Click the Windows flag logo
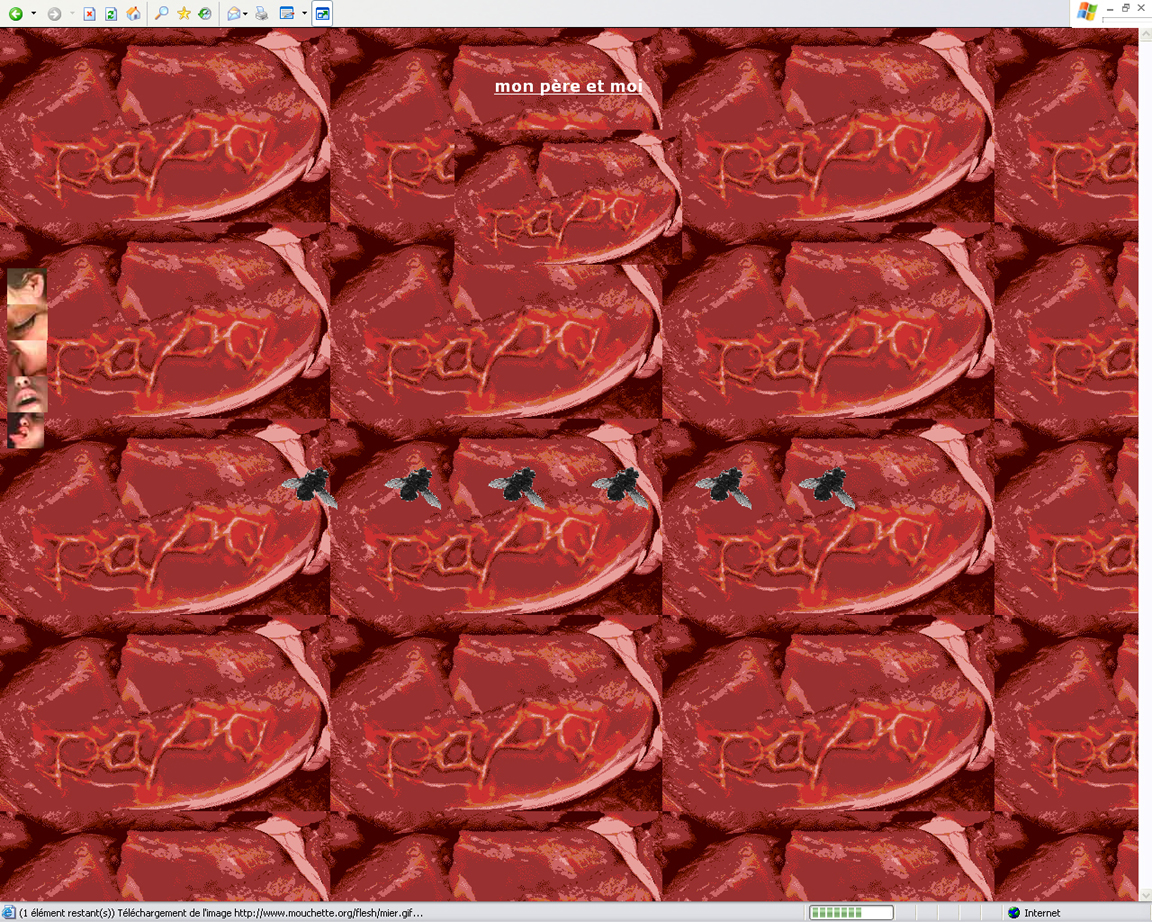 pyautogui.click(x=1087, y=12)
